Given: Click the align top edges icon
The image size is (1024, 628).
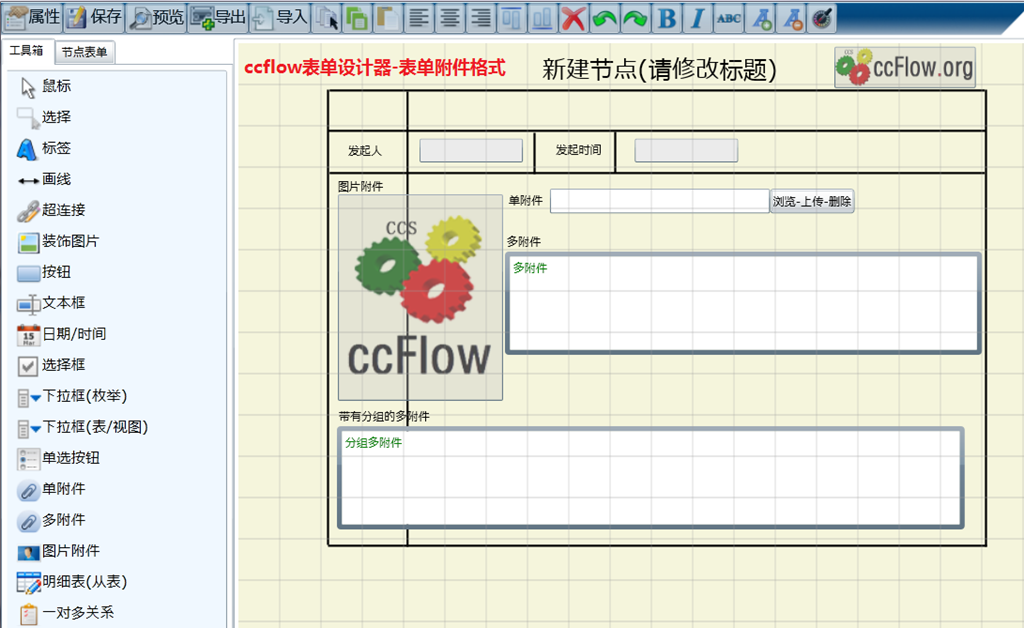Looking at the screenshot, I should click(x=511, y=18).
